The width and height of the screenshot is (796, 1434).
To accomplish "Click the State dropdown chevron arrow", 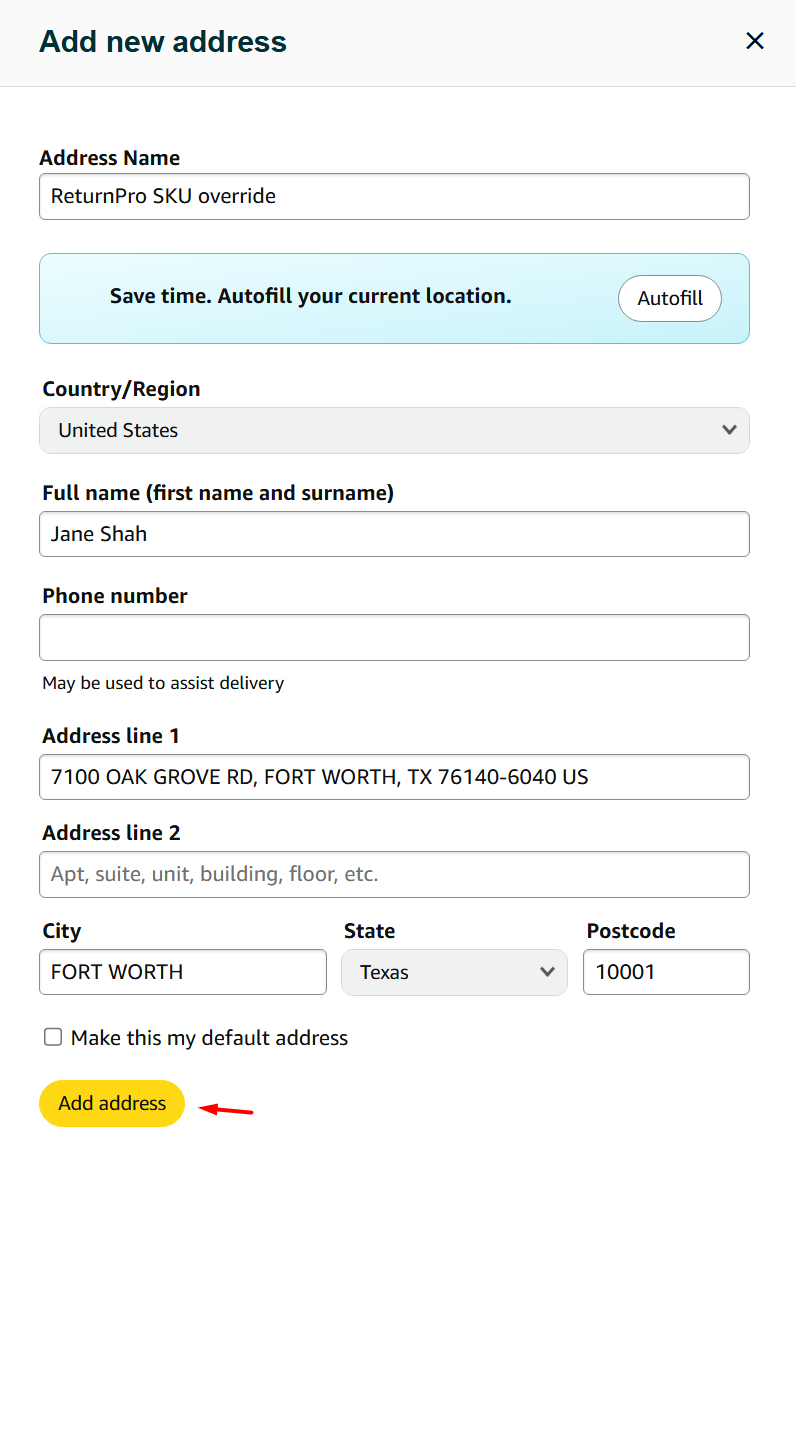I will [547, 972].
